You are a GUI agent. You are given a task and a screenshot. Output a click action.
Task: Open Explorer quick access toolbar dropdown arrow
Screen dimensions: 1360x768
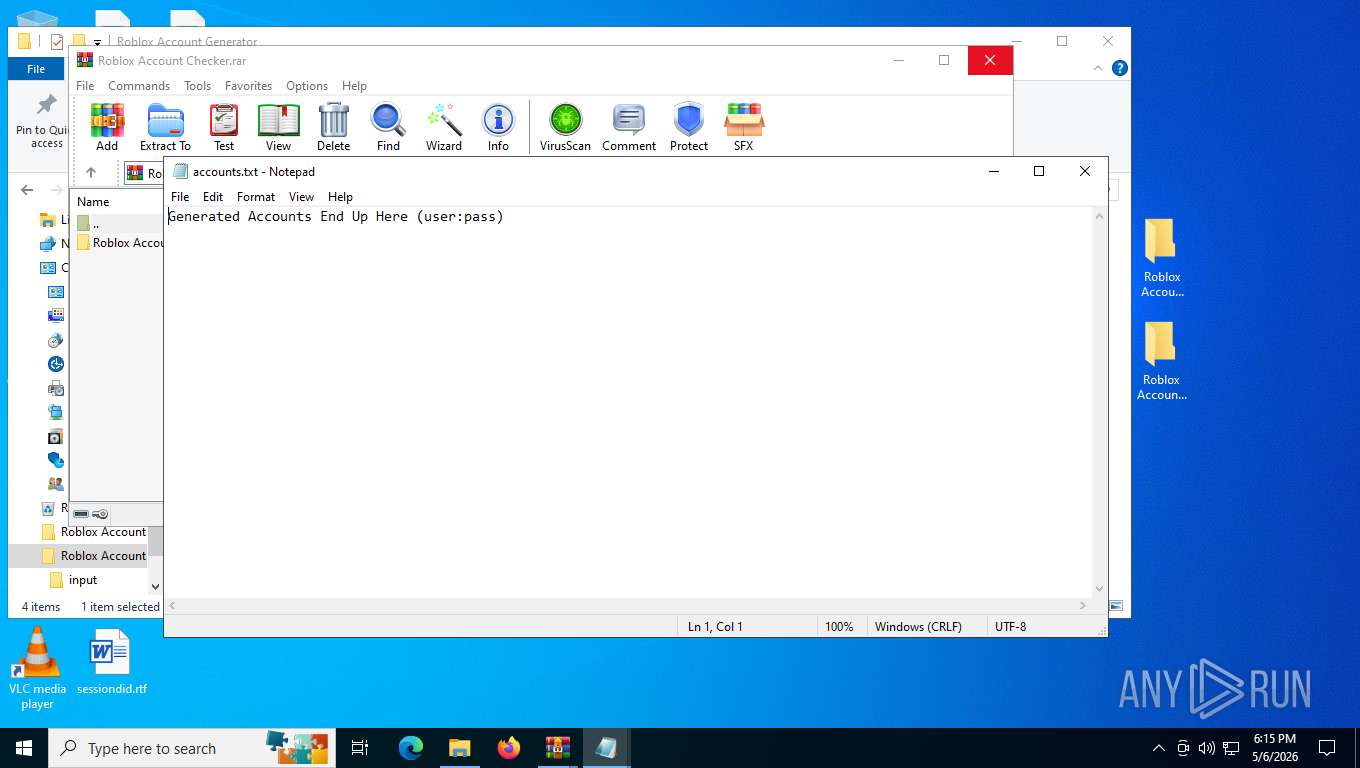click(97, 42)
